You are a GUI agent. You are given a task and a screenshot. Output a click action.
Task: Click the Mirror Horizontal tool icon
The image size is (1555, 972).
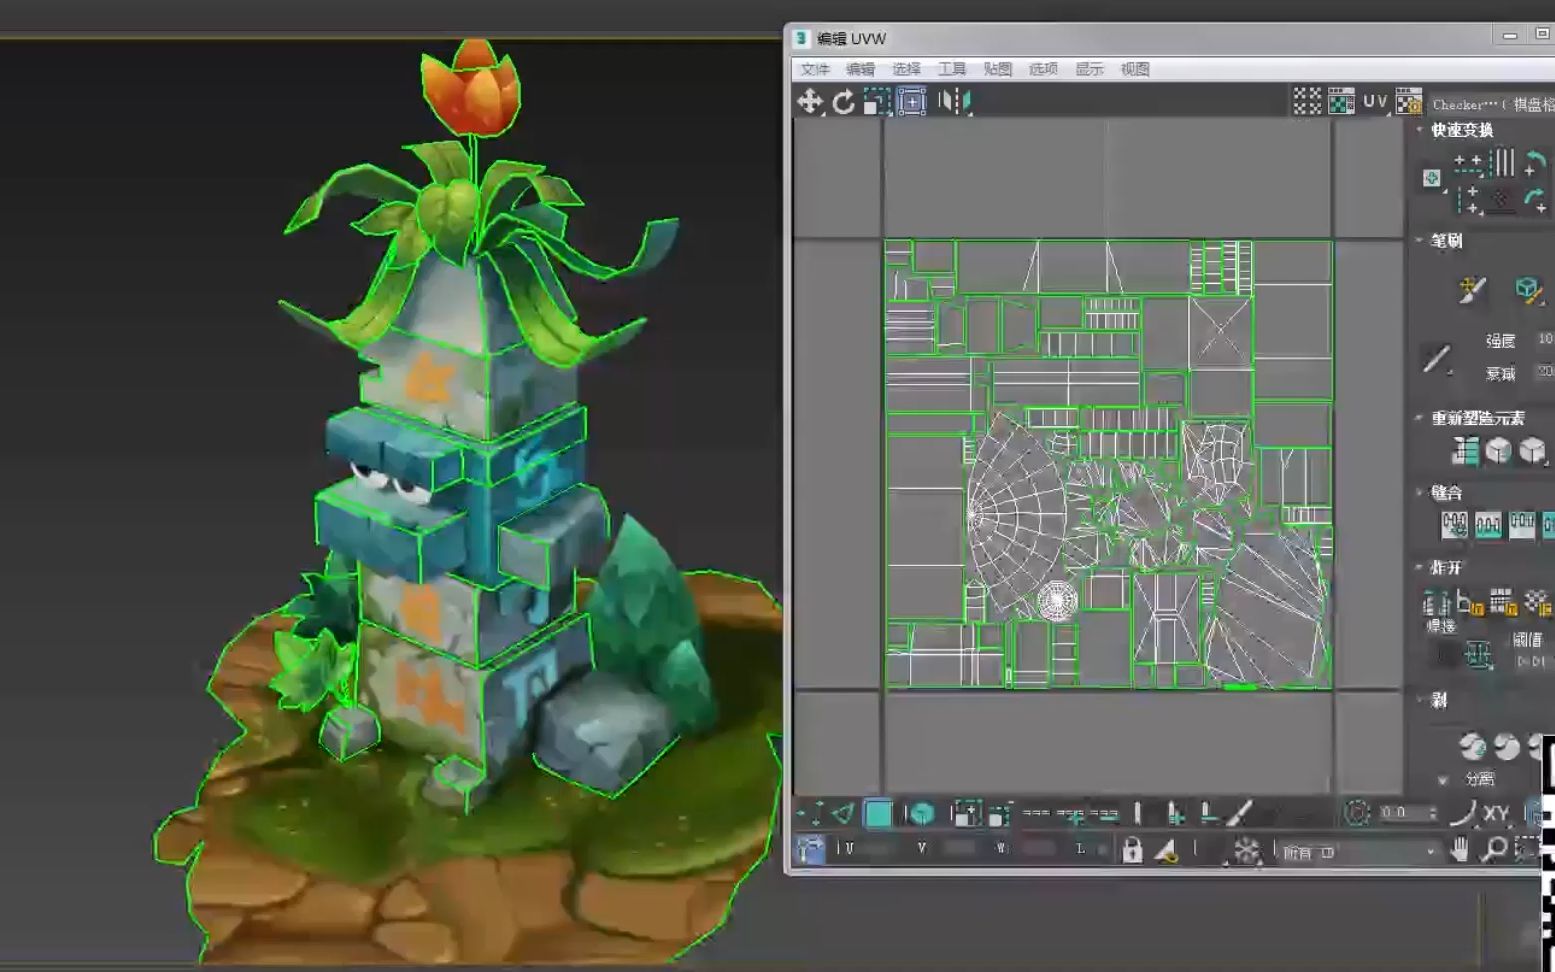tap(954, 101)
